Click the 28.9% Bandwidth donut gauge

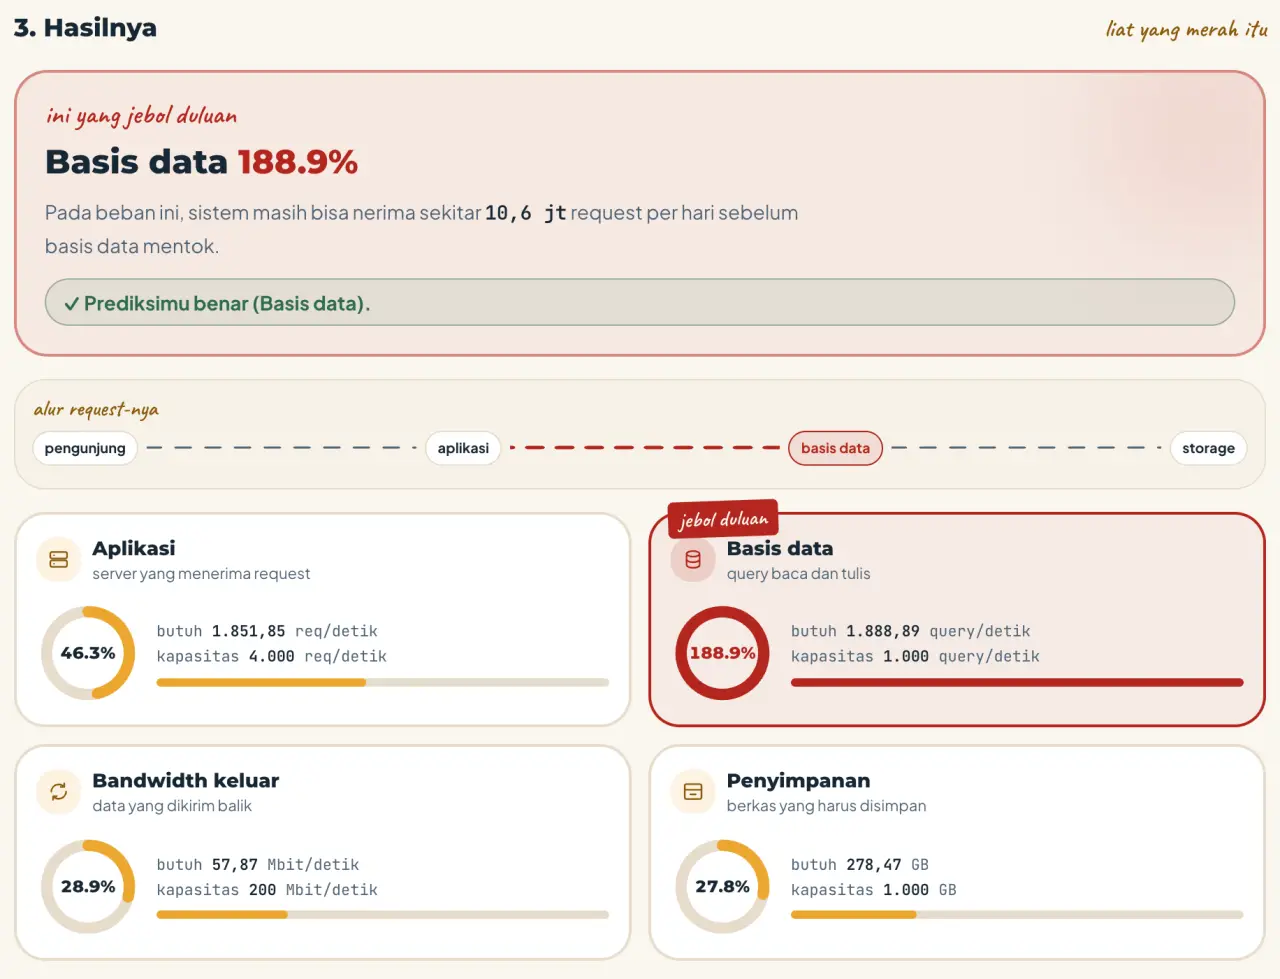coord(88,886)
